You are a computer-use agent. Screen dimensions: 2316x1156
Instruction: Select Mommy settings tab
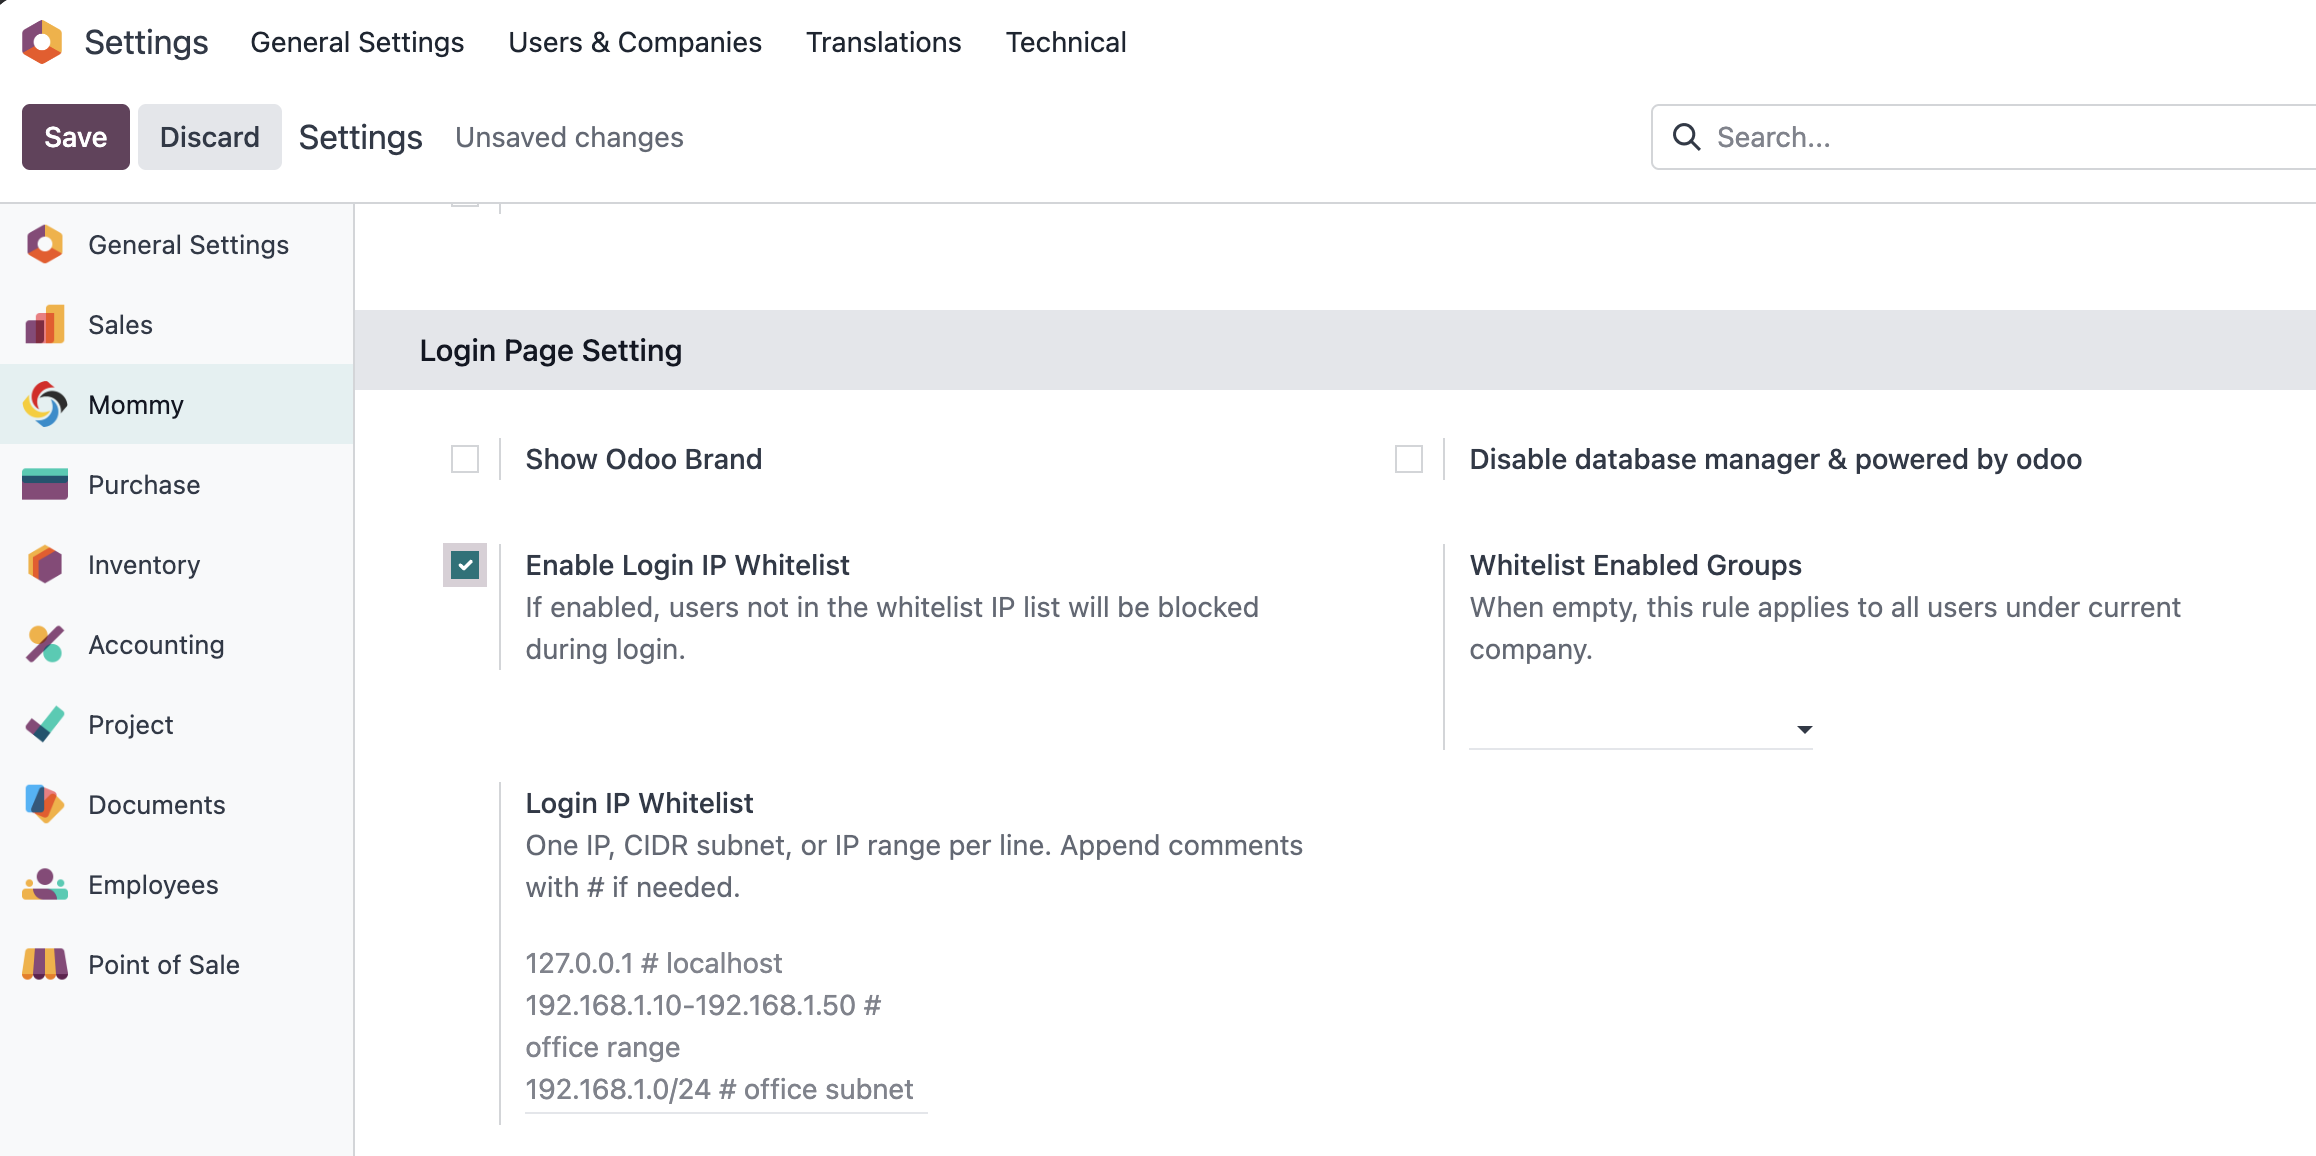click(177, 405)
